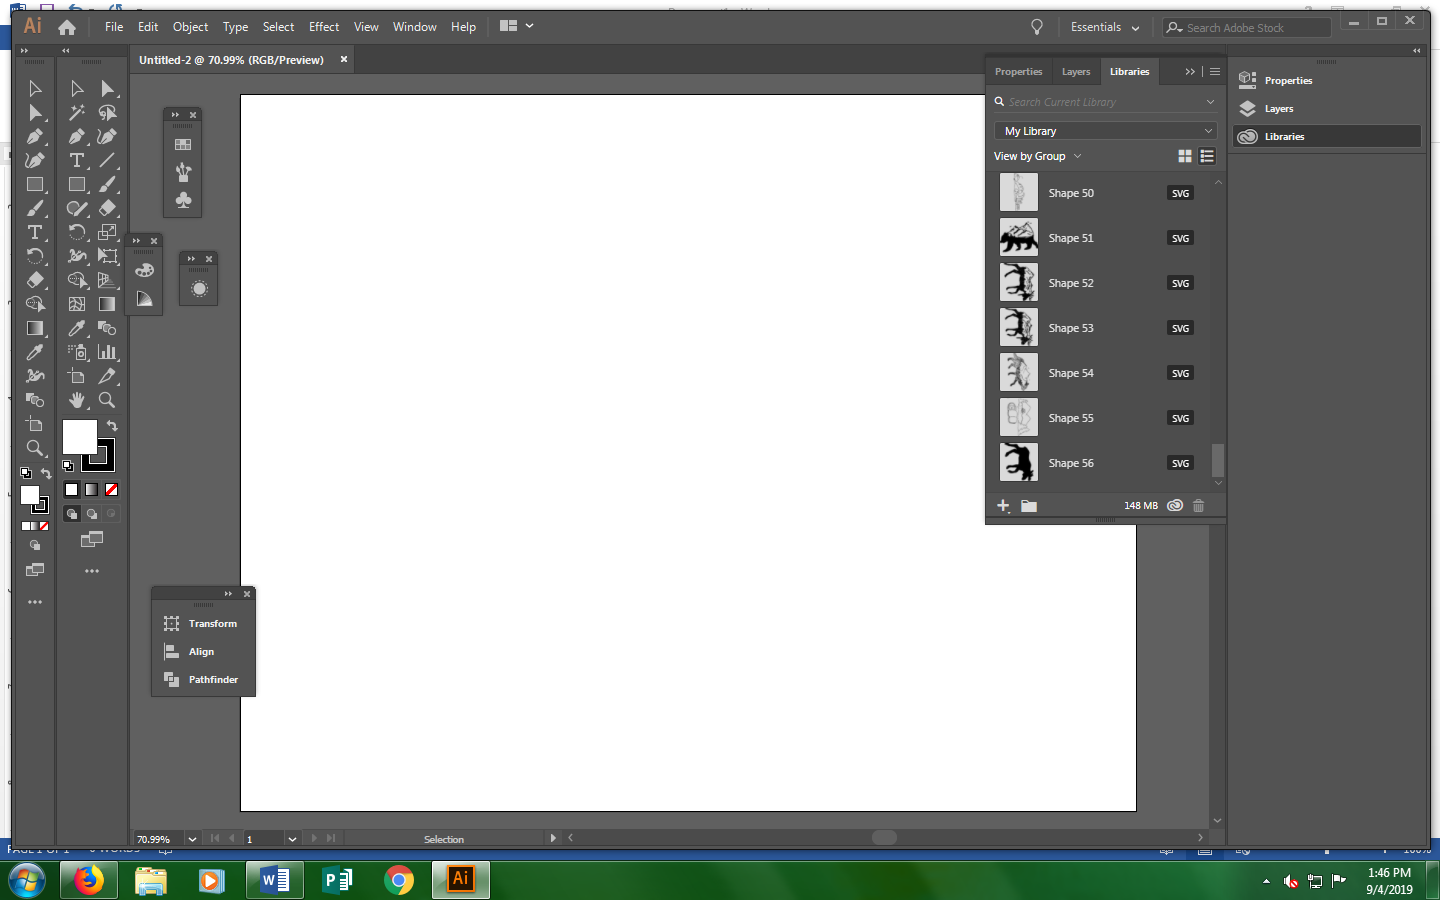
Task: Add content with the plus icon
Action: coord(1003,506)
